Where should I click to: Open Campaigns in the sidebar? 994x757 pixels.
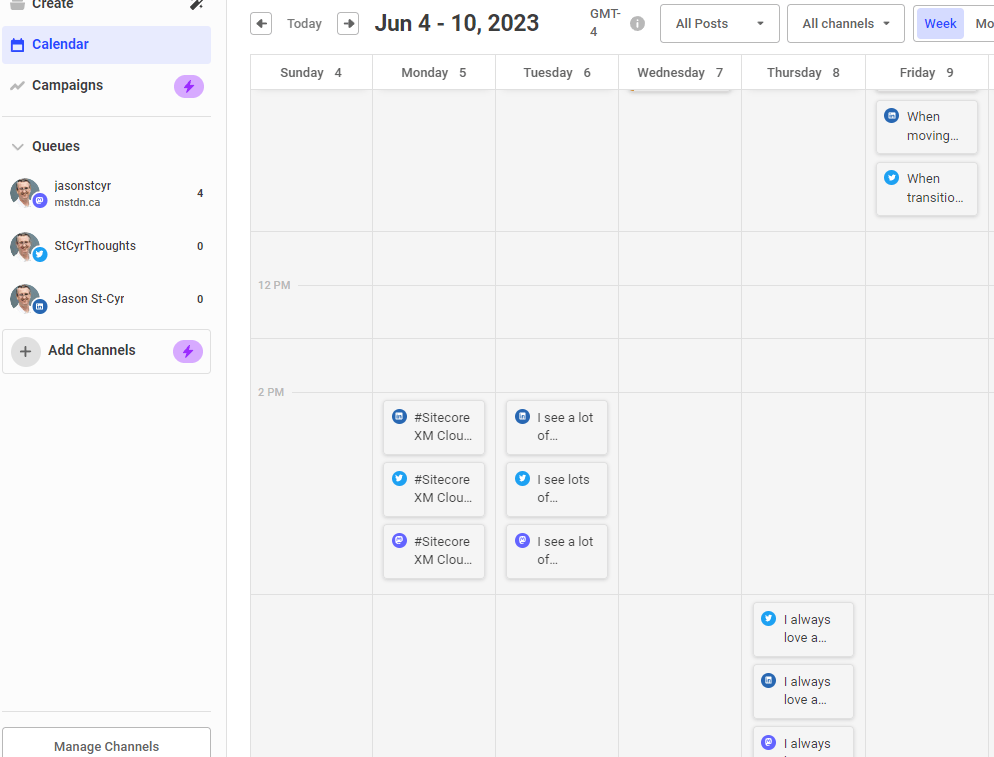point(67,86)
